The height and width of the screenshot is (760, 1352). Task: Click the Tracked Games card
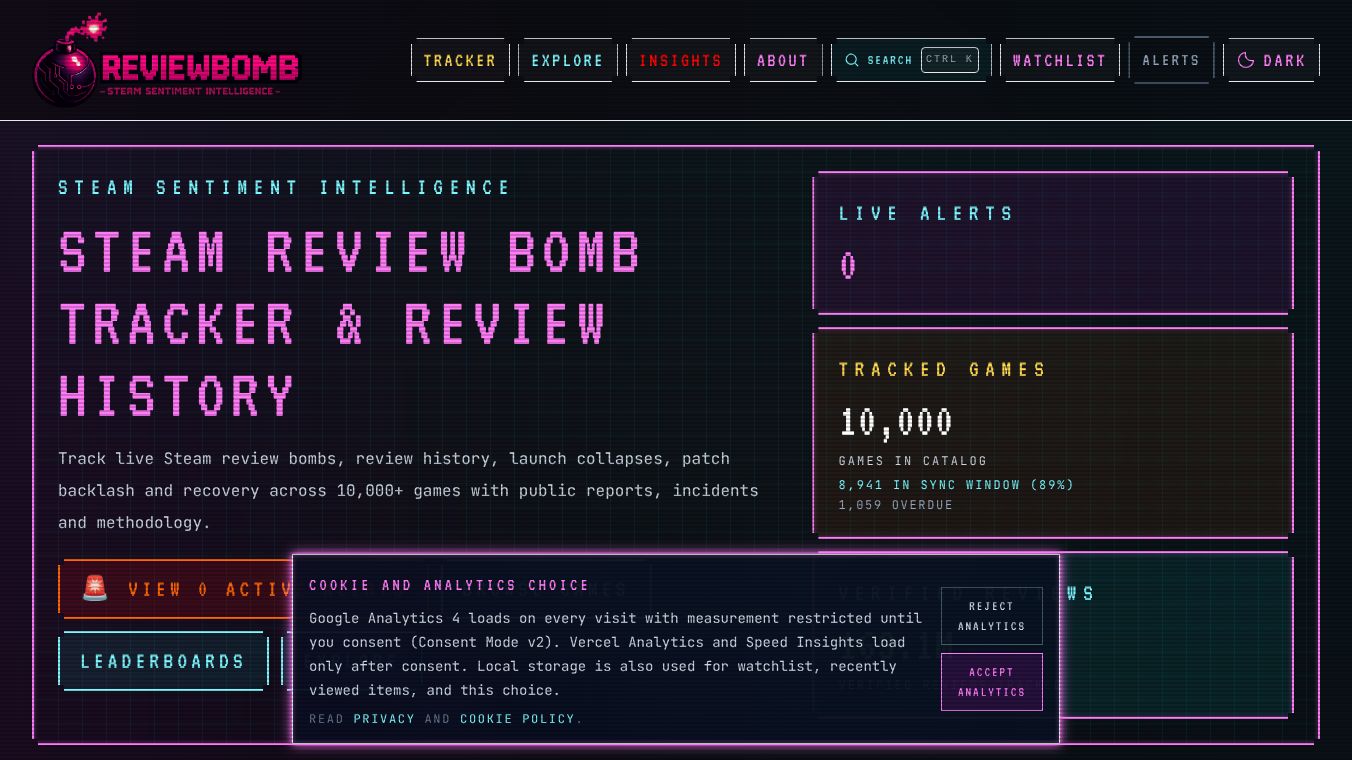[x=1055, y=432]
